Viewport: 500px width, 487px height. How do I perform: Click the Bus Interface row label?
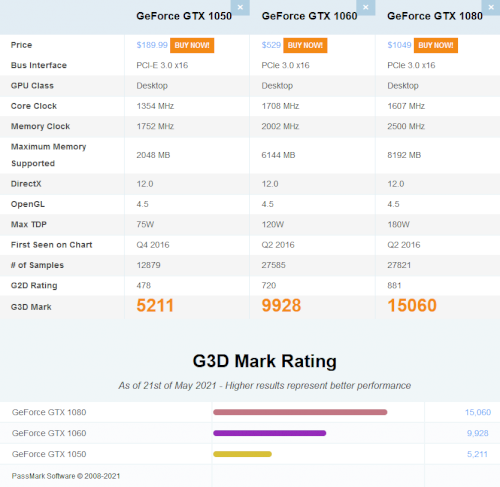tap(39, 65)
